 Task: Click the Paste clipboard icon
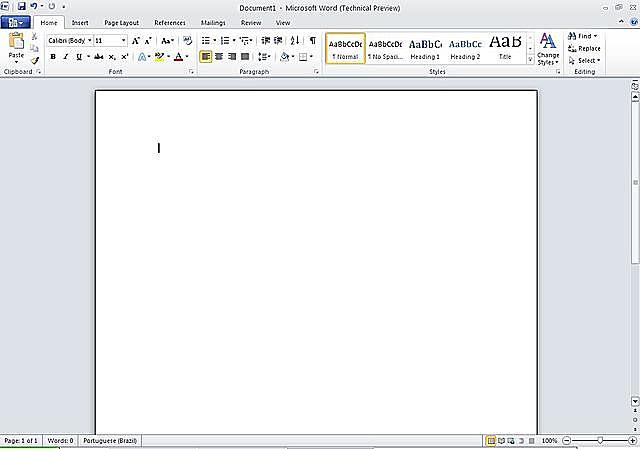pos(16,41)
